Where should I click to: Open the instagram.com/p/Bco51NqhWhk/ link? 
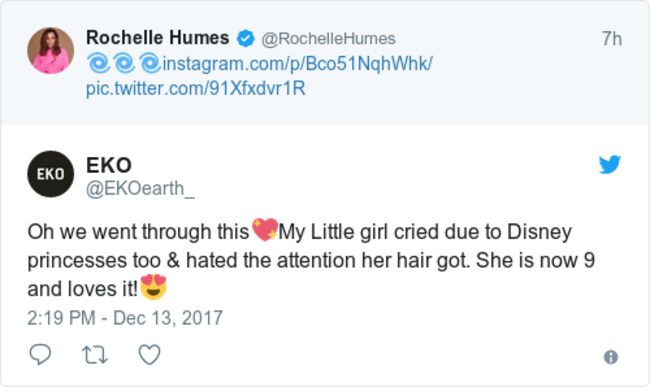(x=298, y=64)
